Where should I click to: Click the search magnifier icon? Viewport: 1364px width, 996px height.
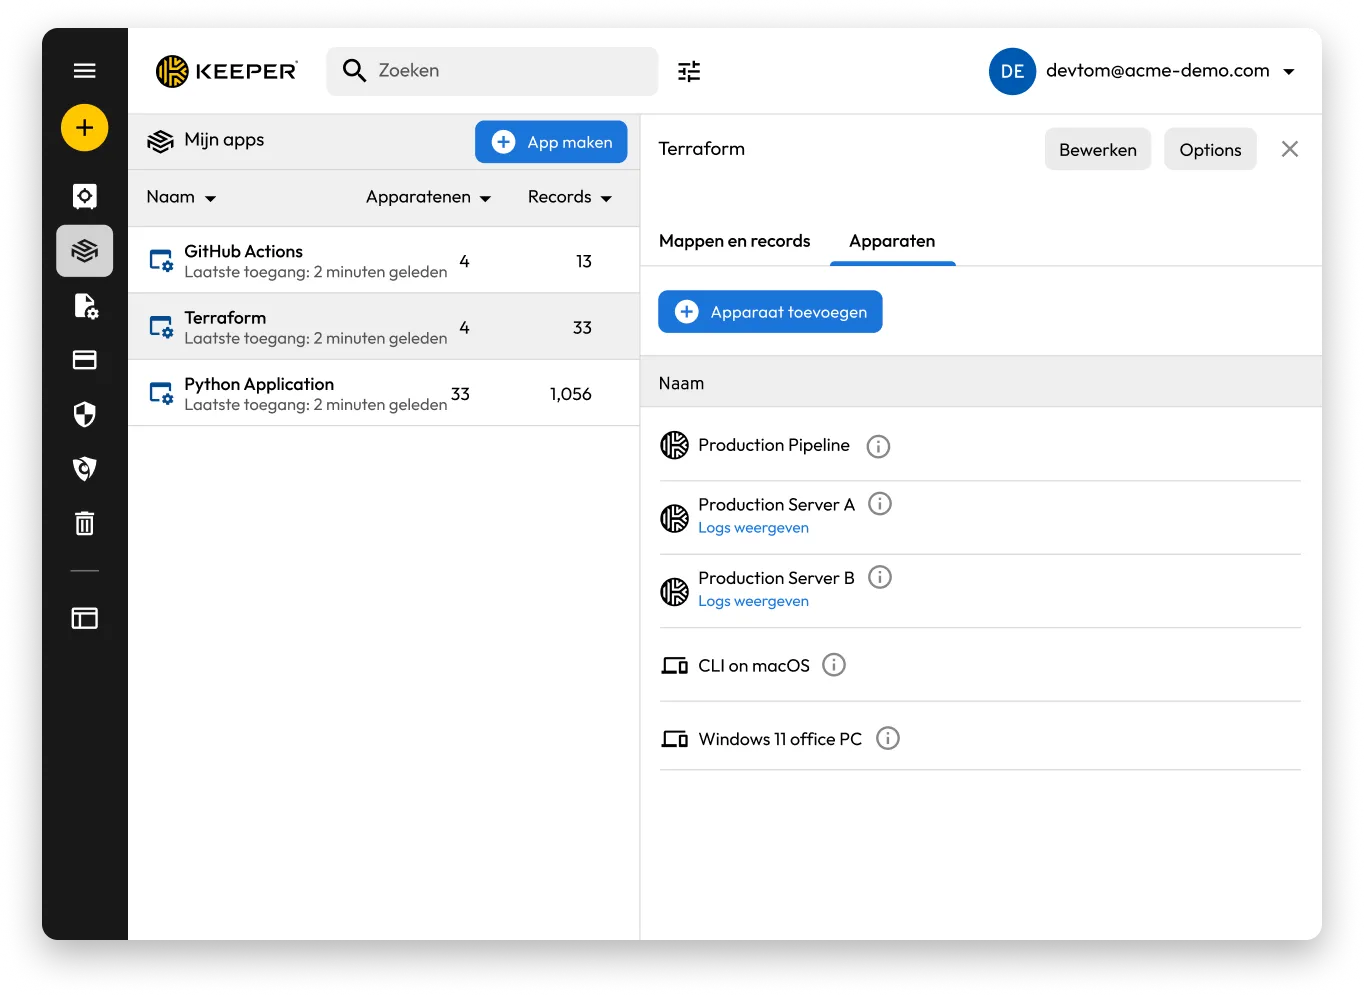[x=354, y=70]
